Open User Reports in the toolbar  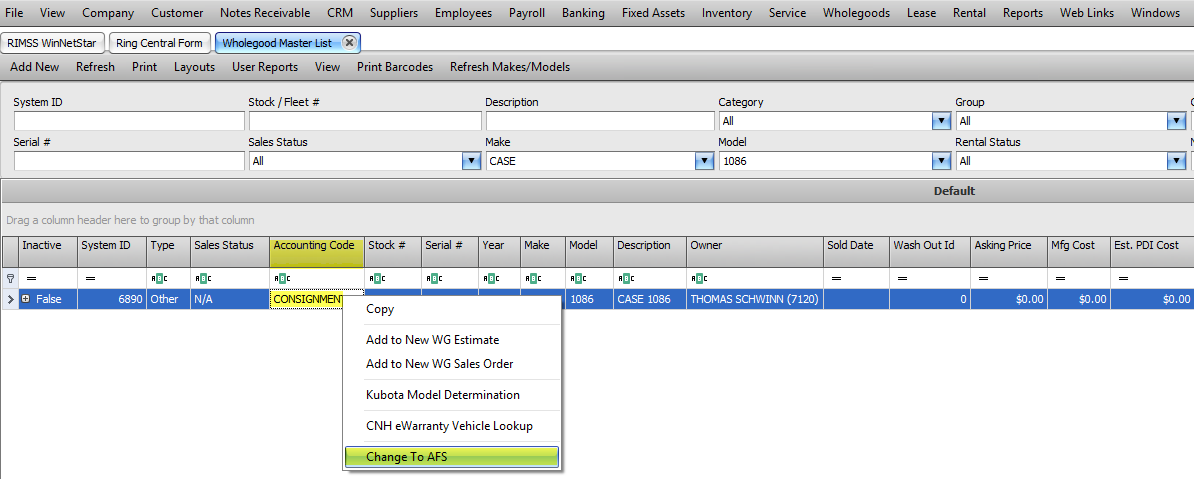(265, 67)
